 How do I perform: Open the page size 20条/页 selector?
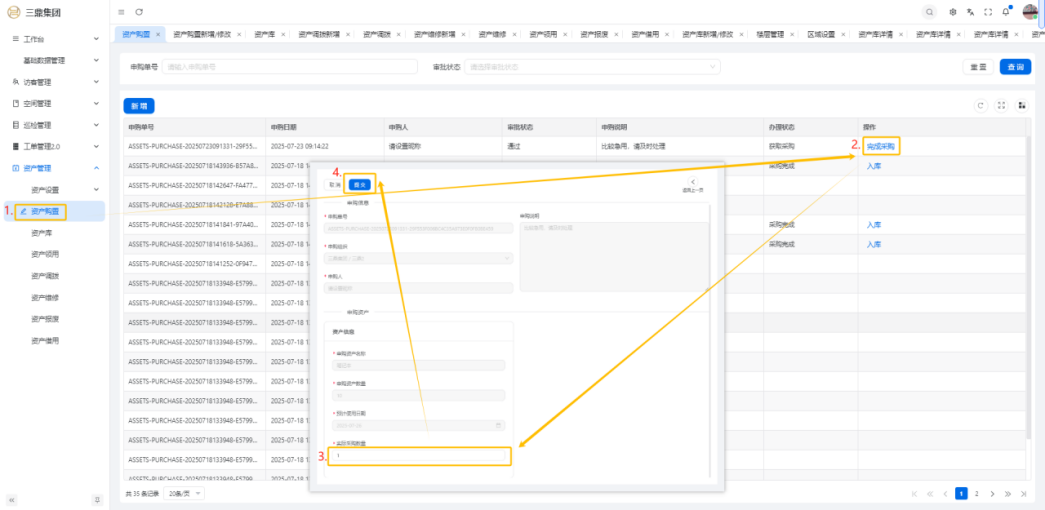(184, 494)
